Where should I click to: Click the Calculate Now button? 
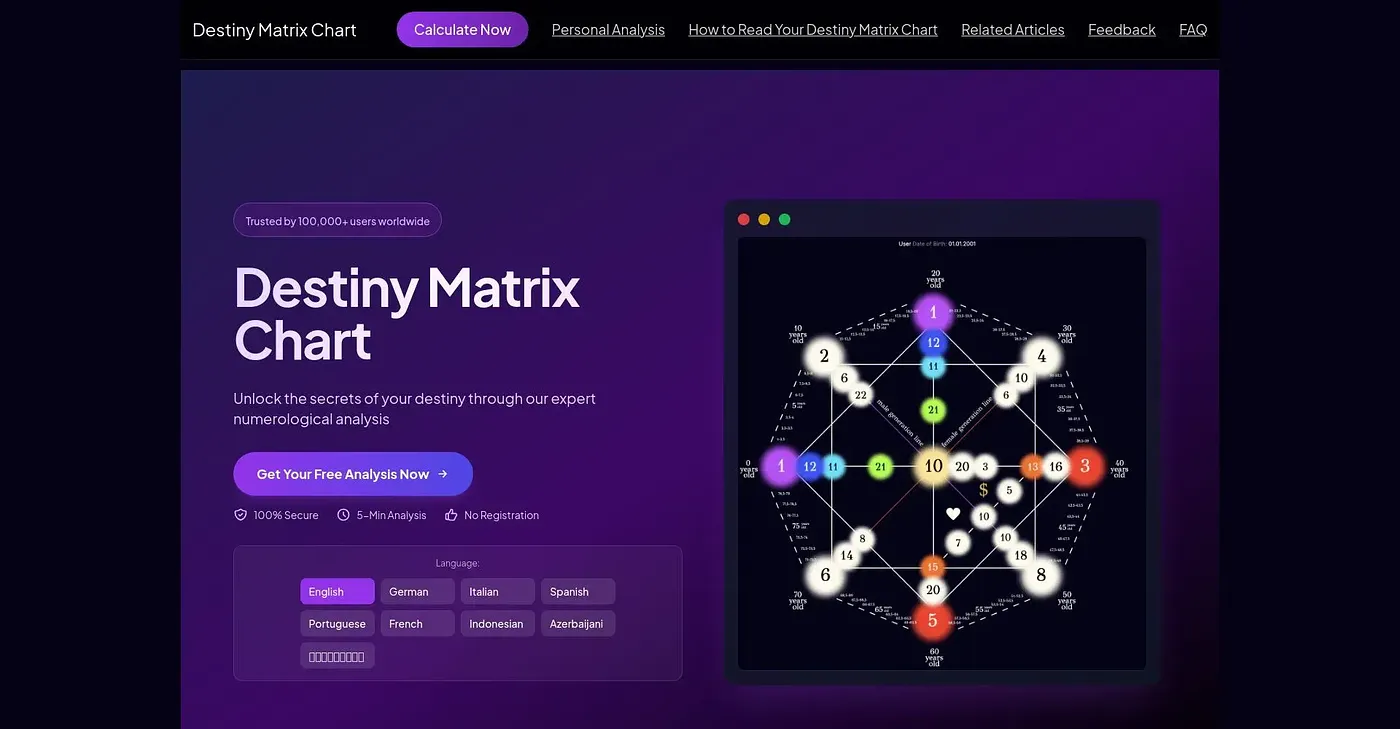coord(462,30)
